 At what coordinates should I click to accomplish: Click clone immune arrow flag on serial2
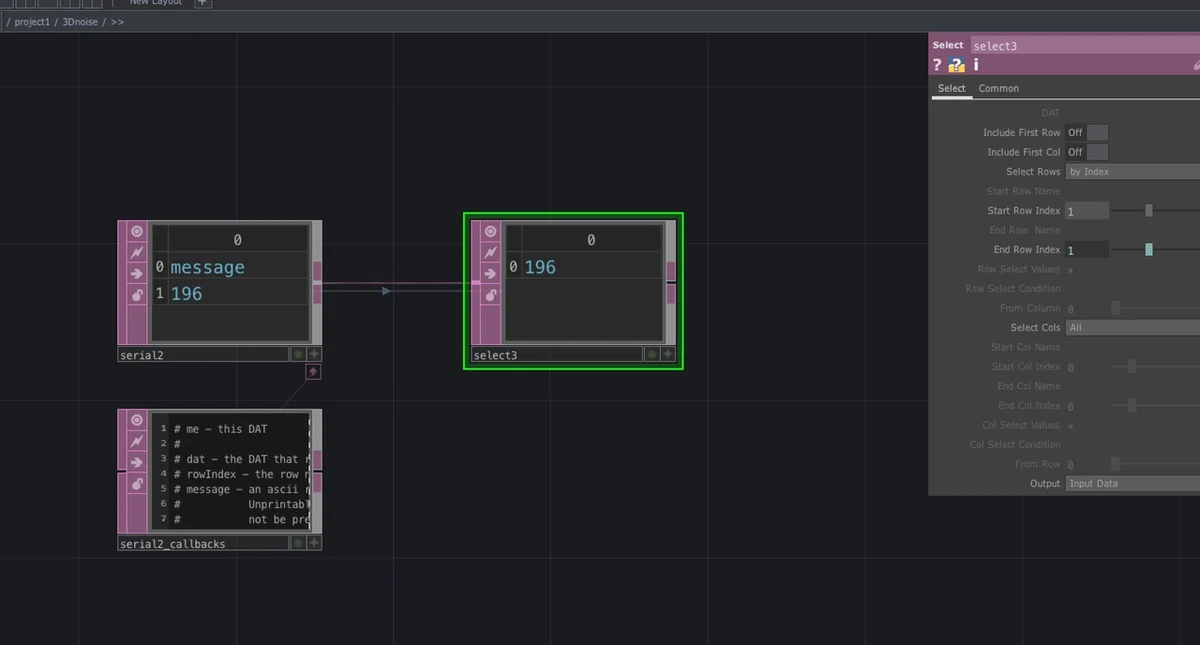pyautogui.click(x=137, y=274)
